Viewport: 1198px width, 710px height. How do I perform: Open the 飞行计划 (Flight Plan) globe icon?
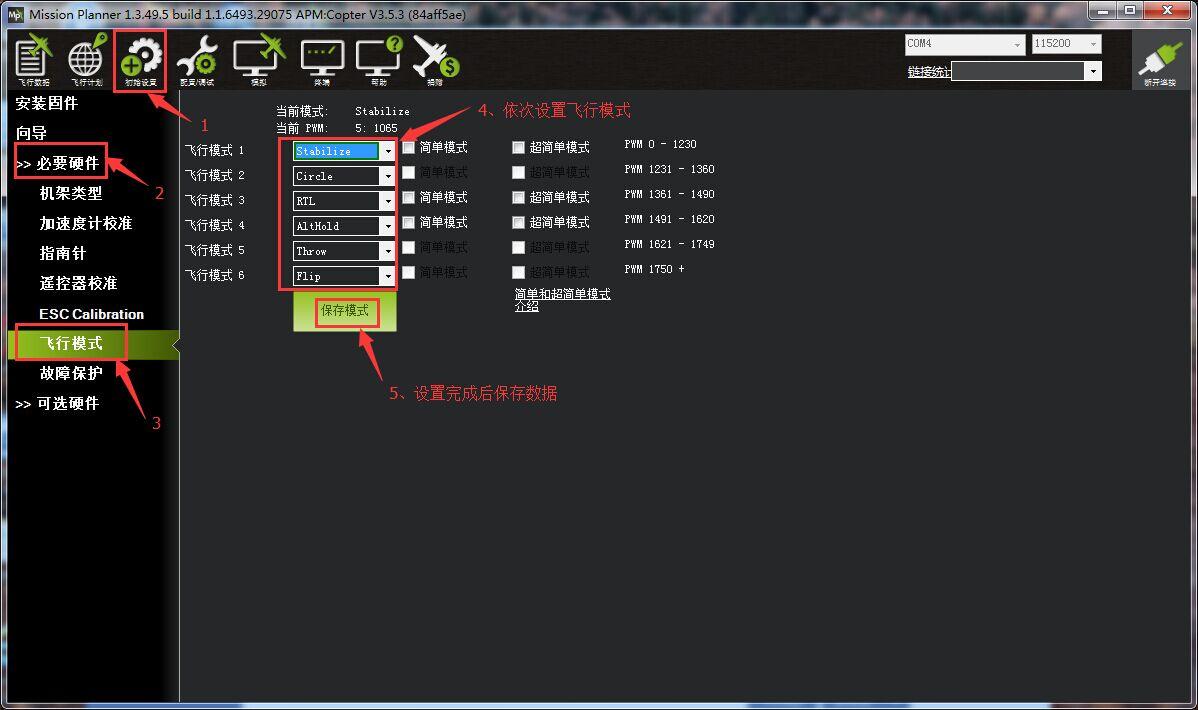(86, 60)
